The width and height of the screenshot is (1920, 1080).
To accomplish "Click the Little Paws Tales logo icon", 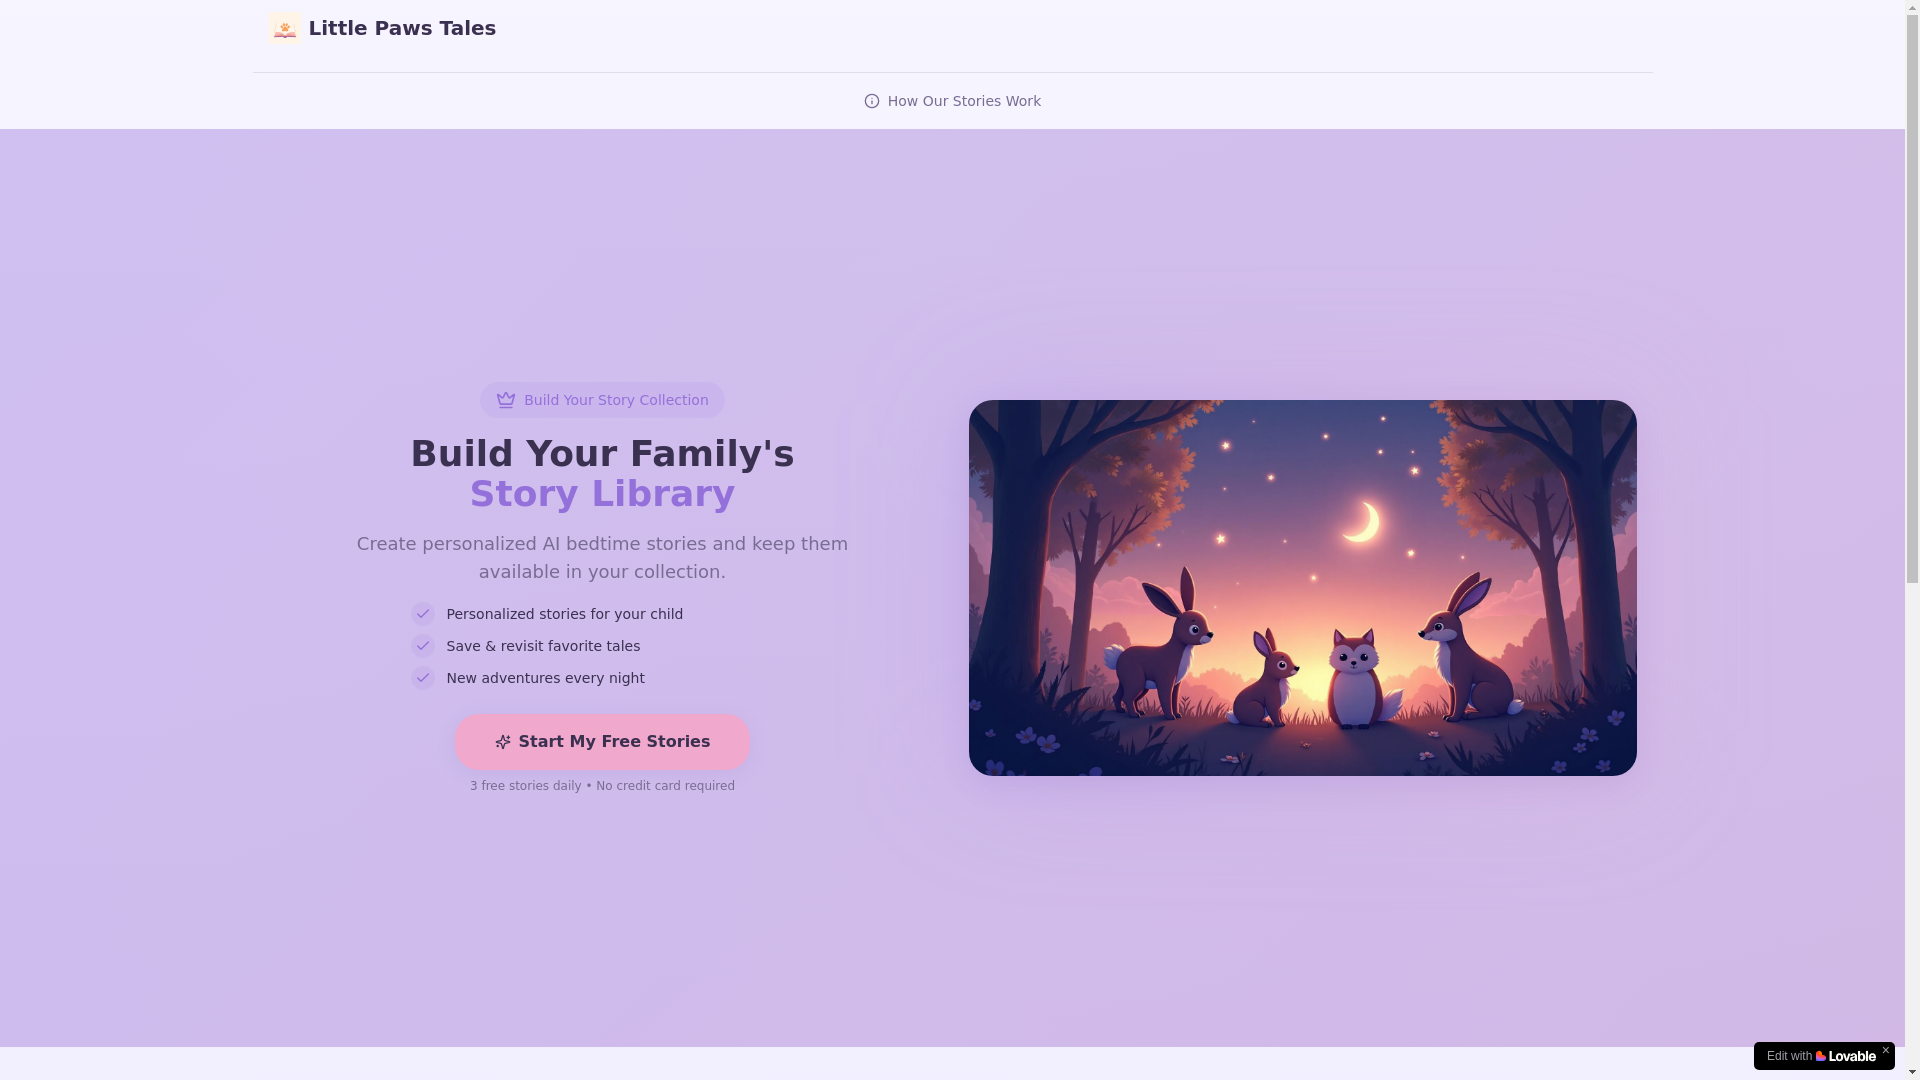I will click(x=285, y=28).
